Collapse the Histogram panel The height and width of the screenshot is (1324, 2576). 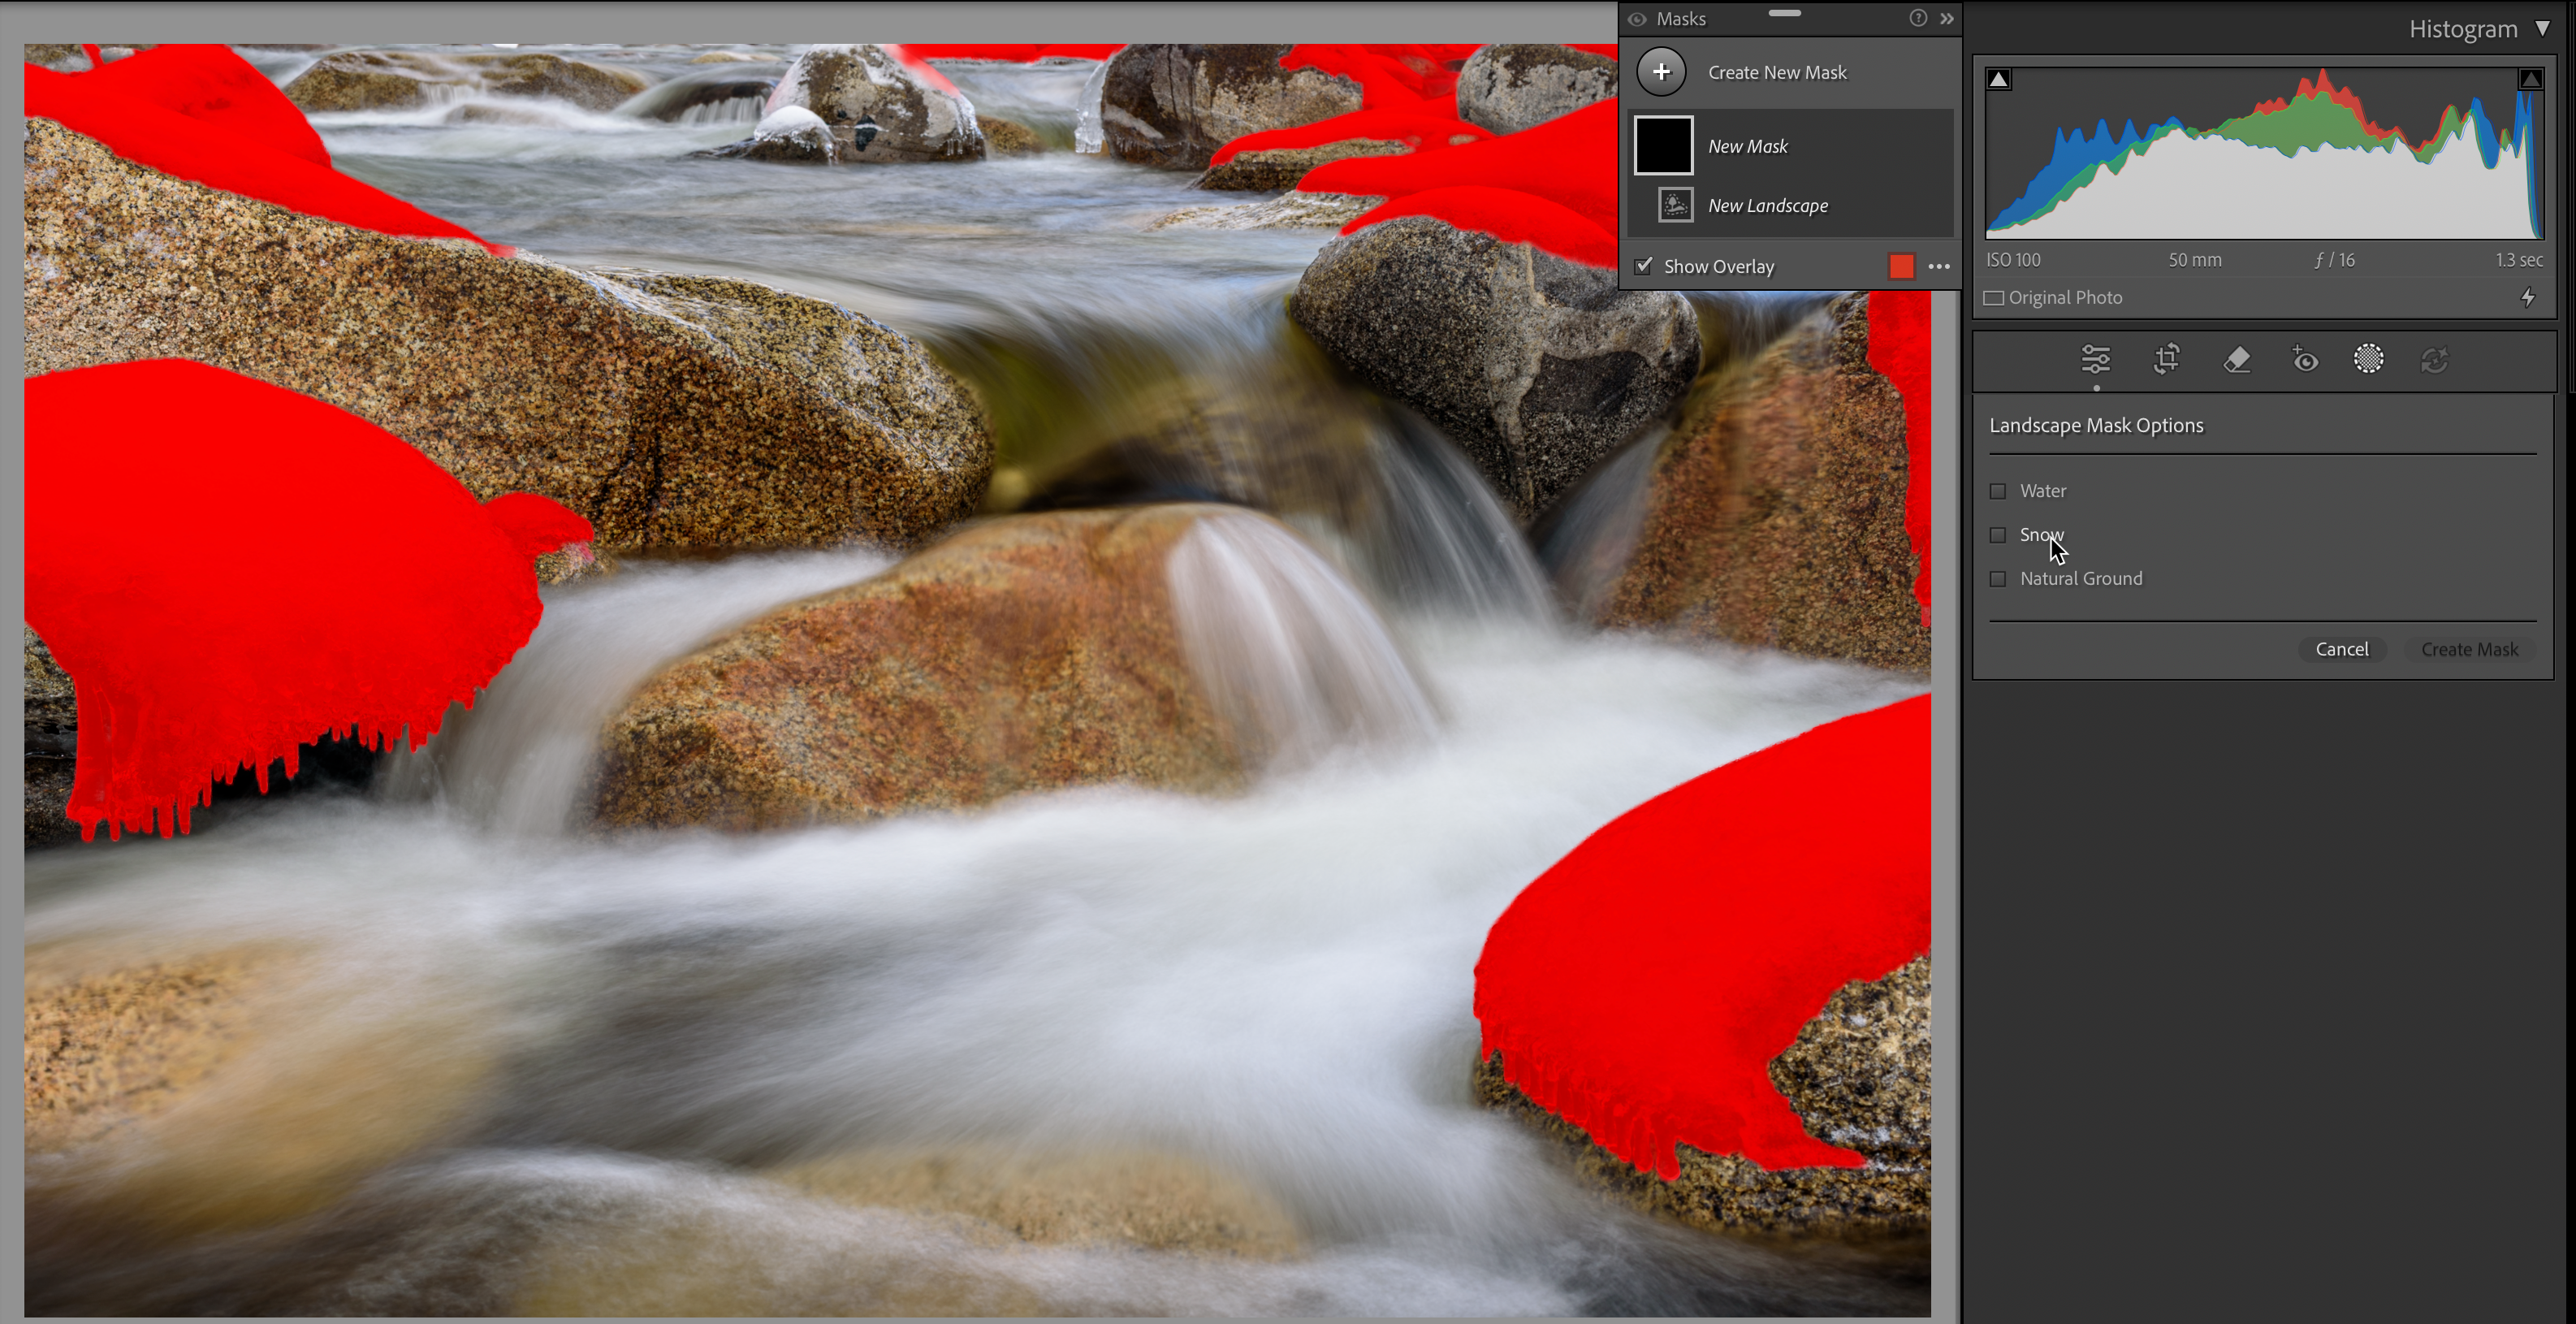coord(2543,28)
